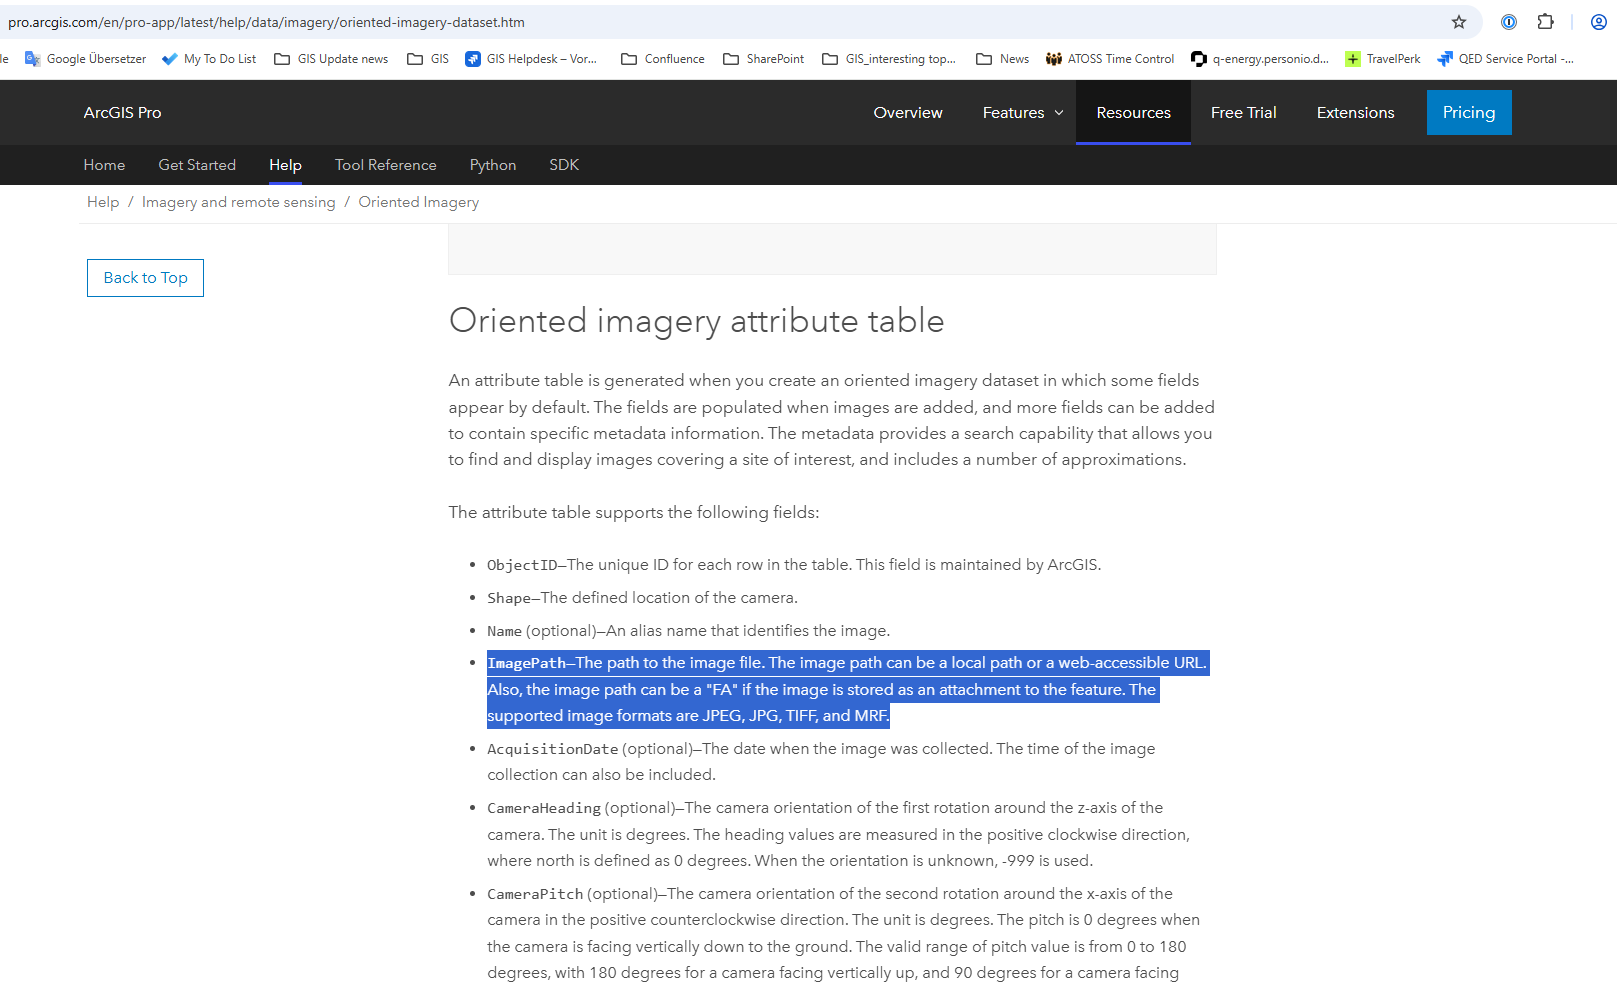
Task: Click the CameraHeading field name
Action: point(544,808)
